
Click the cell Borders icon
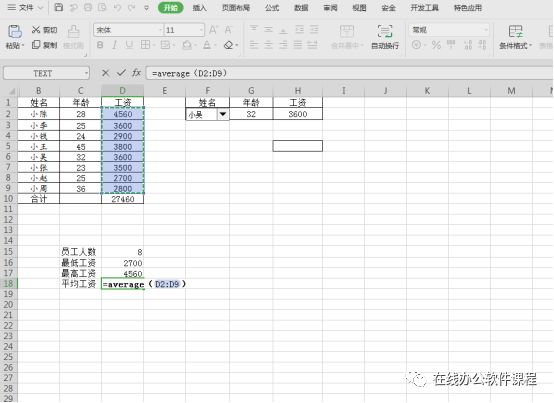[145, 45]
